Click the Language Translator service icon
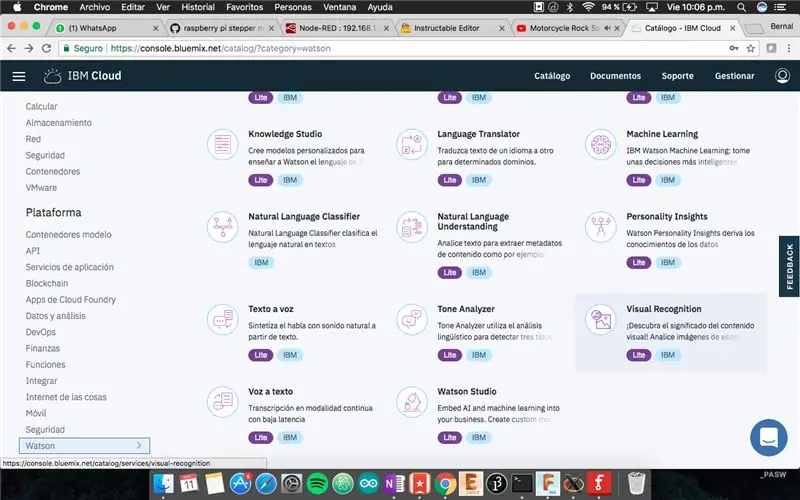 (x=412, y=144)
